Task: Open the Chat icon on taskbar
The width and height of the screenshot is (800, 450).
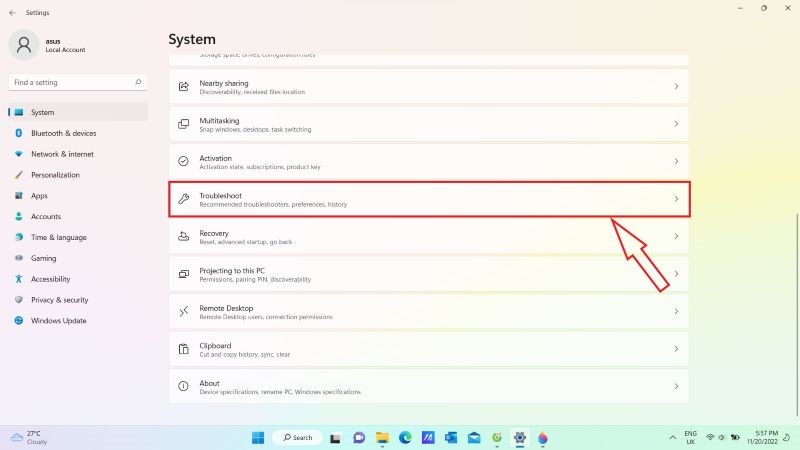Action: [359, 438]
